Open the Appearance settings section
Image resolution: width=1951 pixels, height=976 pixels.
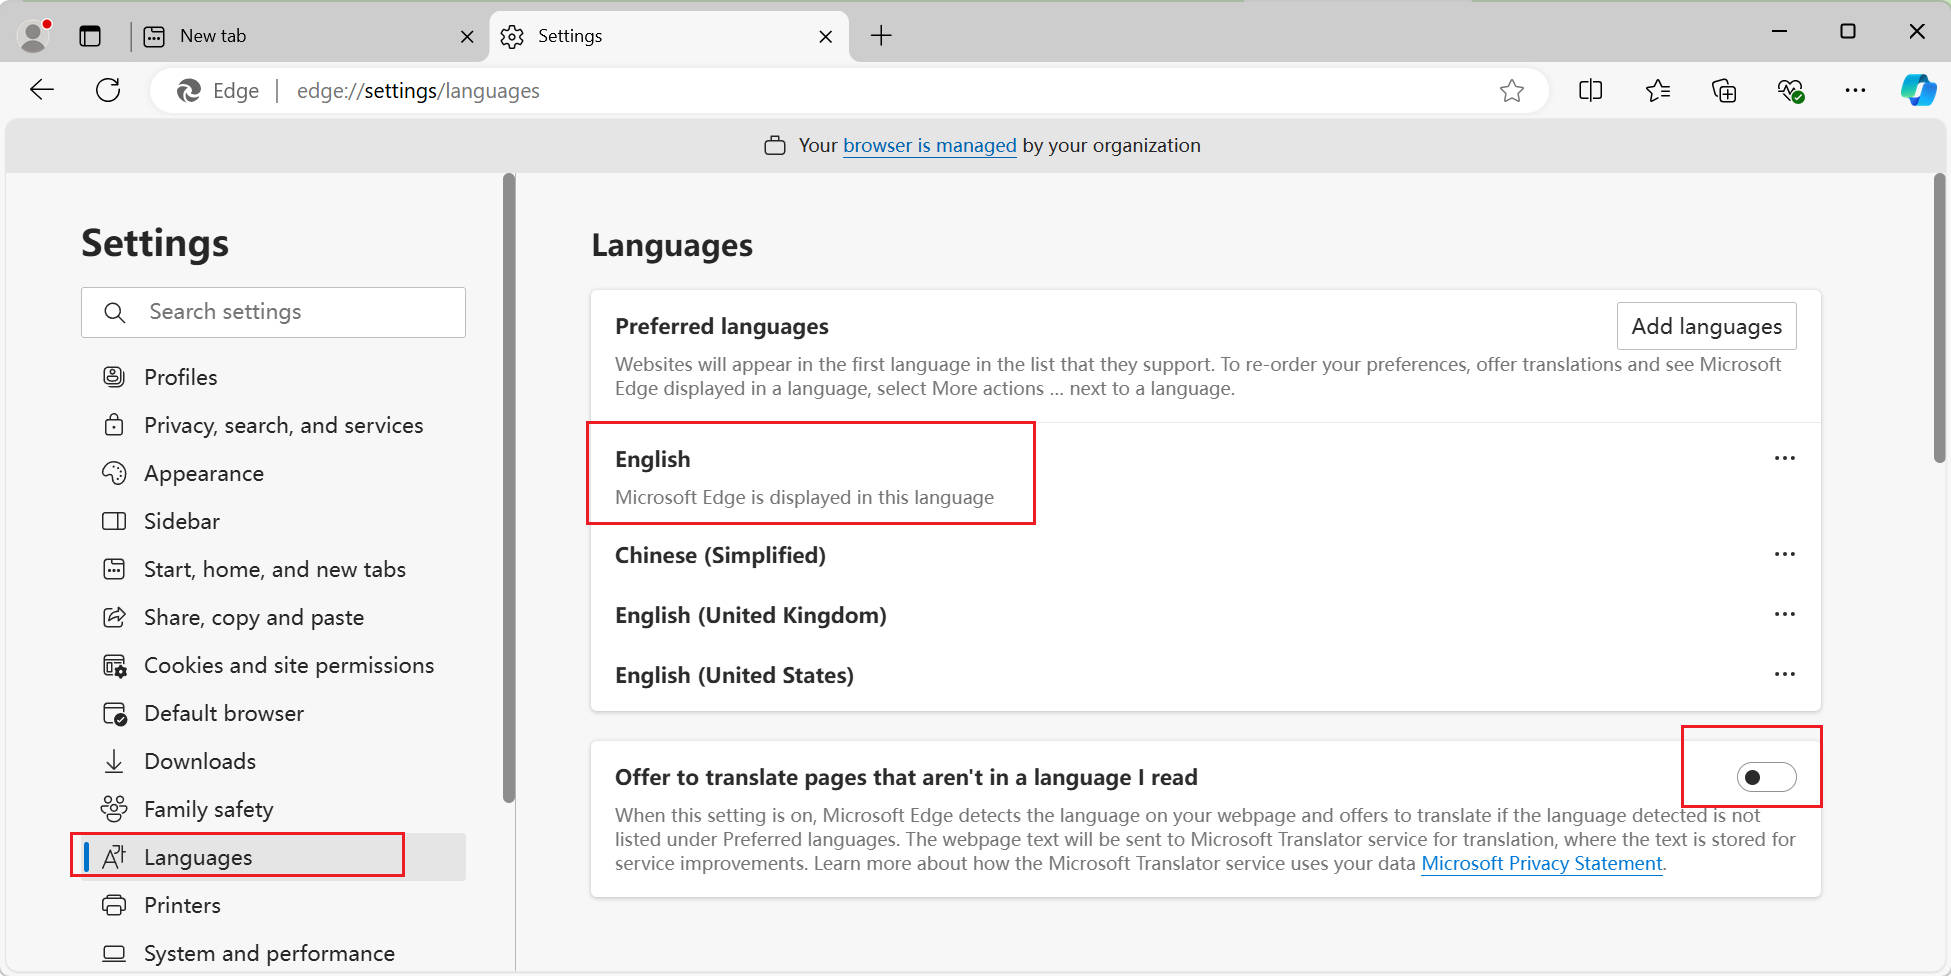(x=273, y=473)
